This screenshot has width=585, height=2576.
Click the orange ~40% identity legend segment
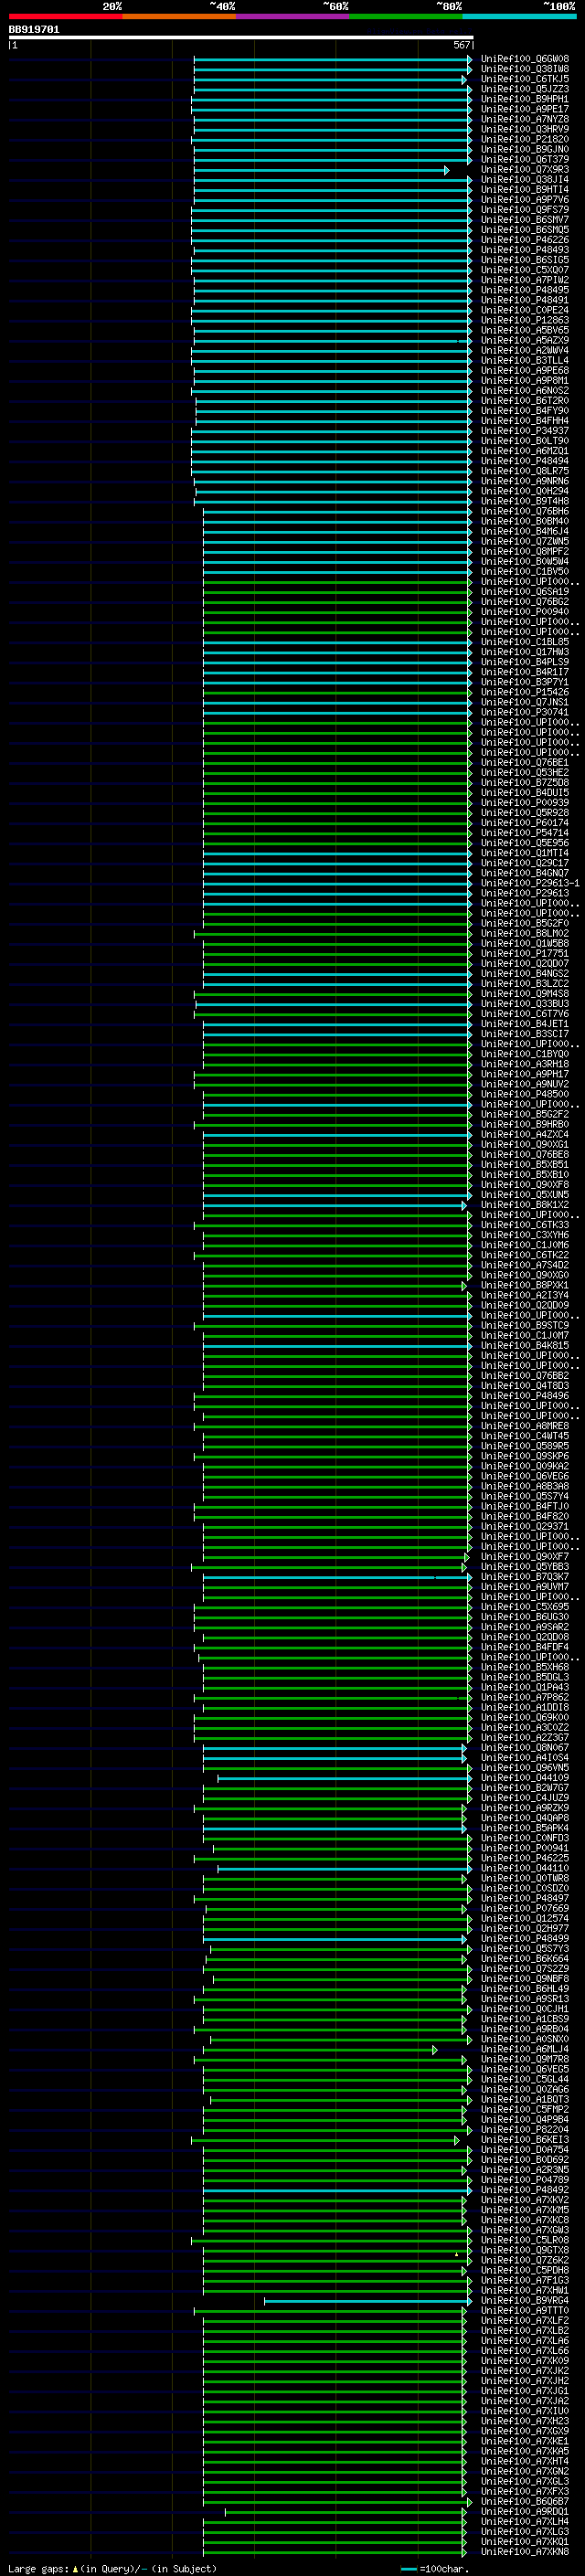click(x=179, y=16)
